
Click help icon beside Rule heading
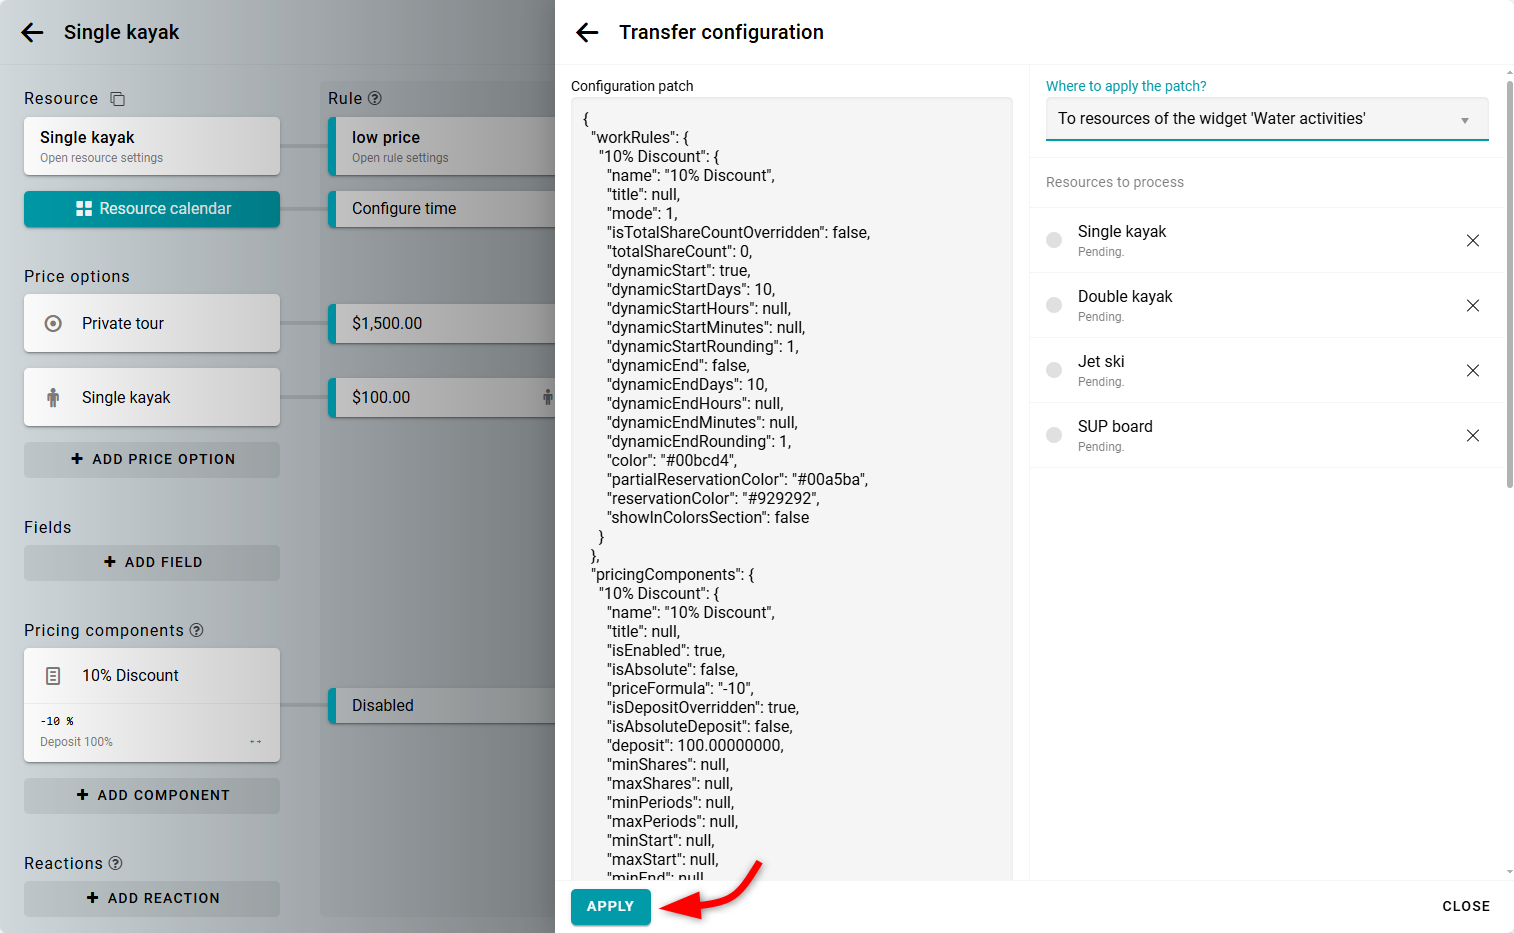(x=375, y=98)
